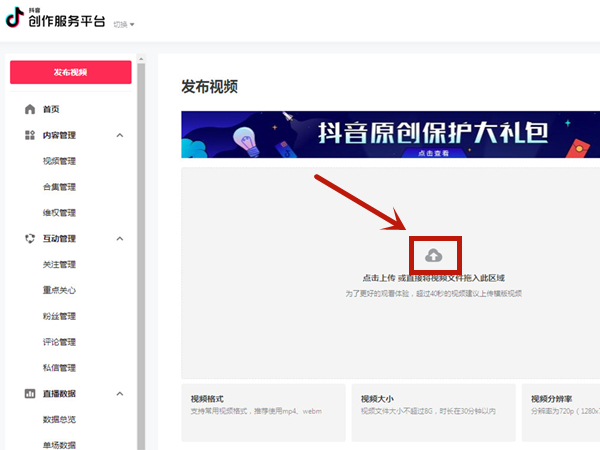This screenshot has height=450, width=600.
Task: Click the 视频大小 info card
Action: click(x=434, y=412)
